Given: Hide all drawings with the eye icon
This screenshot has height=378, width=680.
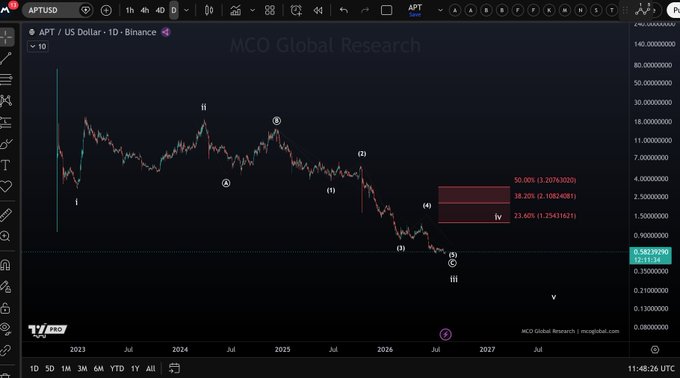Looking at the screenshot, I should 6,329.
